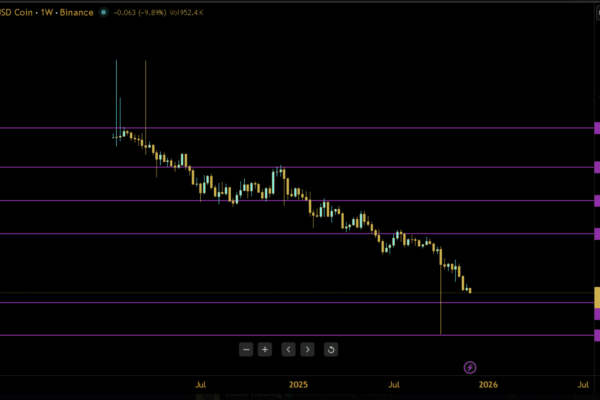
Task: Click the zoom in plus button
Action: click(x=265, y=349)
